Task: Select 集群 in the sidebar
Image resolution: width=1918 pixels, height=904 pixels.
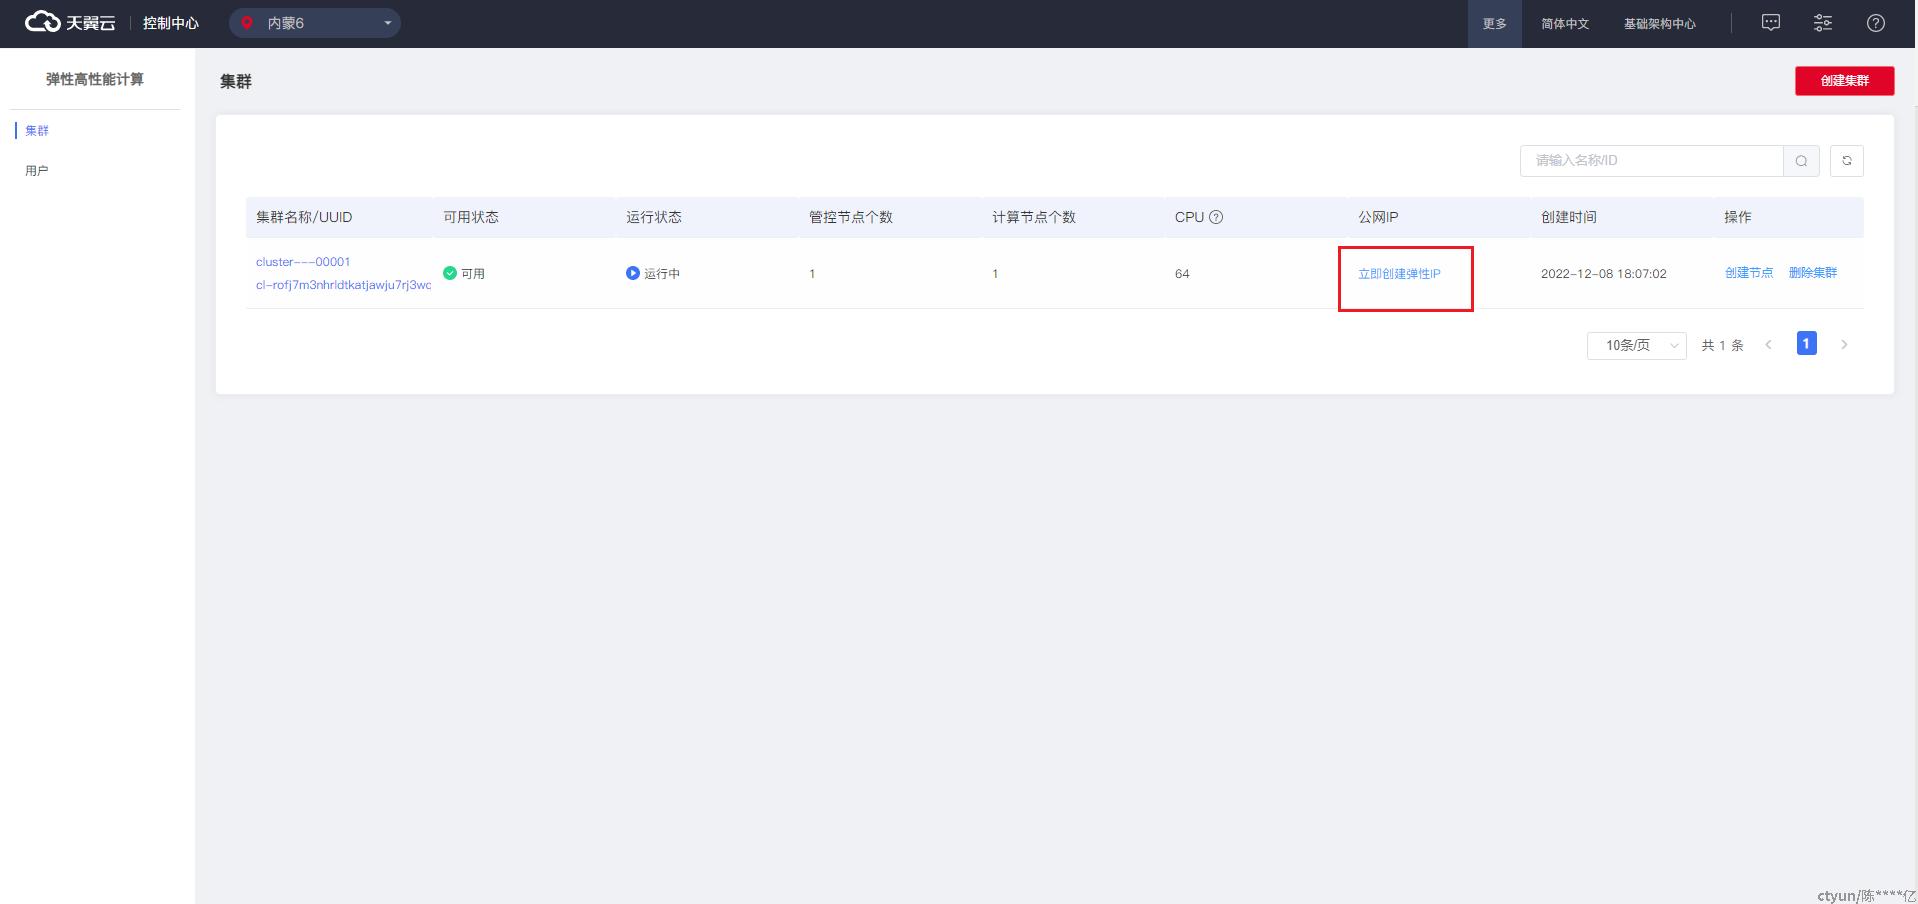Action: coord(37,131)
